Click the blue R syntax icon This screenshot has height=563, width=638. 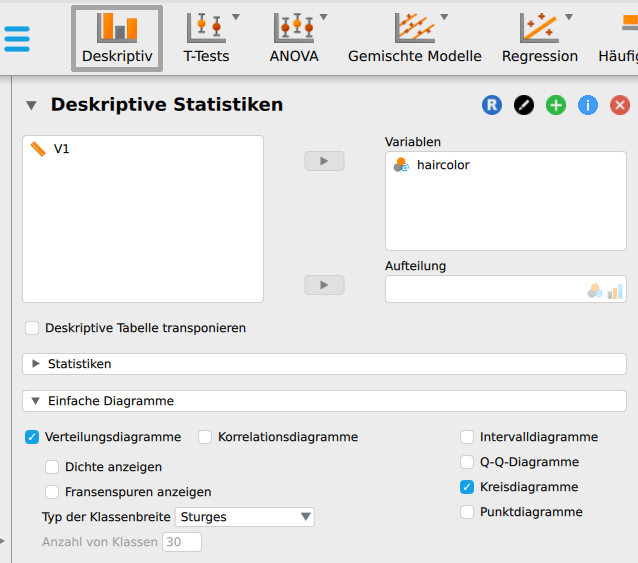[492, 105]
